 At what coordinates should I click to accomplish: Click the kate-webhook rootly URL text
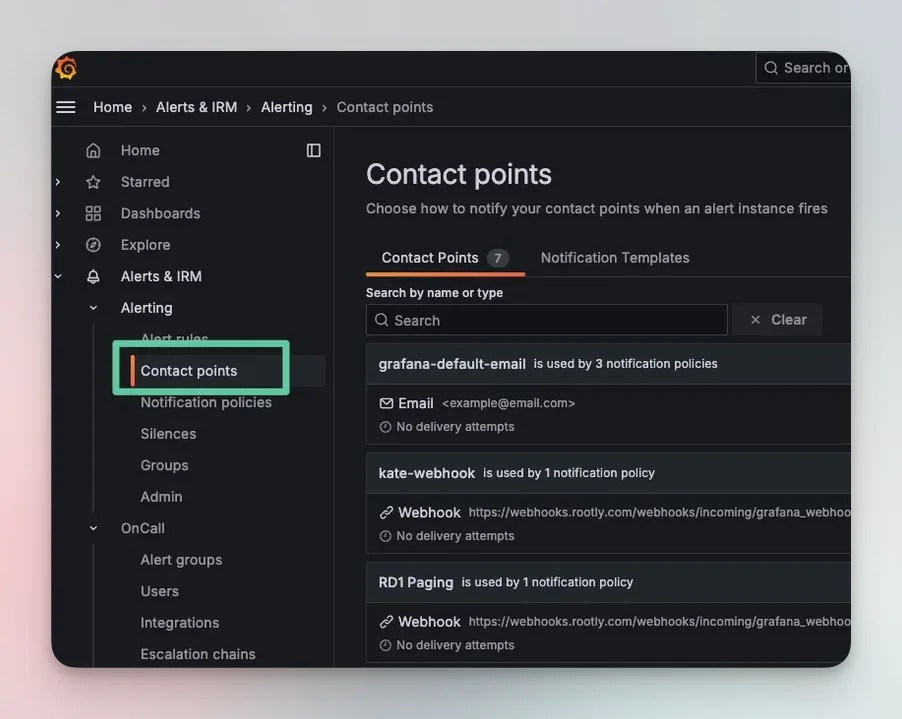659,513
